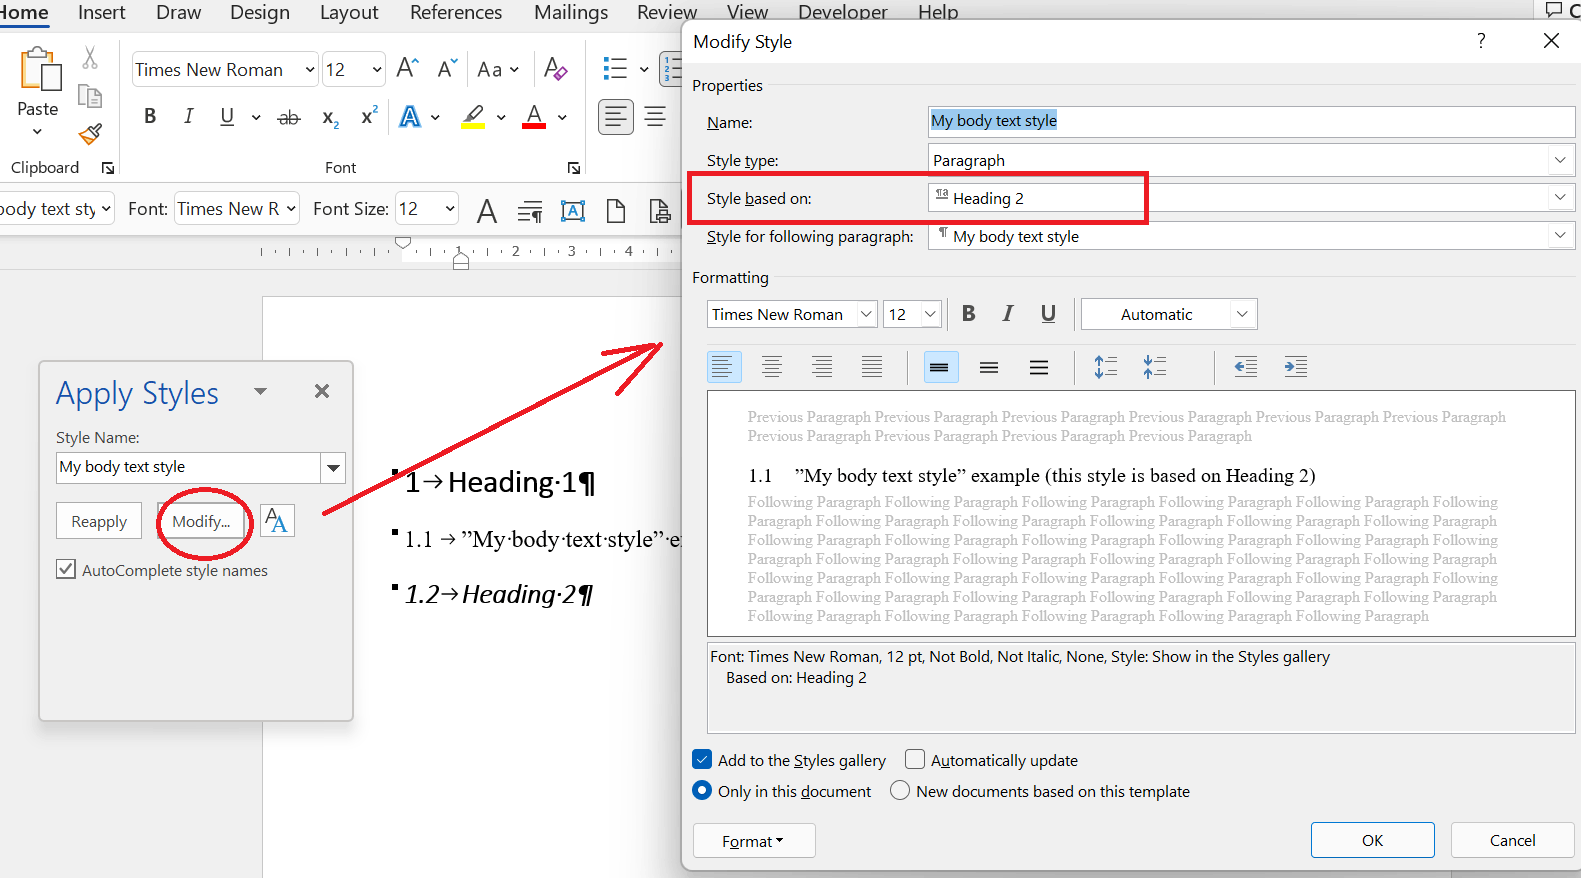
Task: Toggle Italic in the ribbon Font group
Action: pos(188,117)
